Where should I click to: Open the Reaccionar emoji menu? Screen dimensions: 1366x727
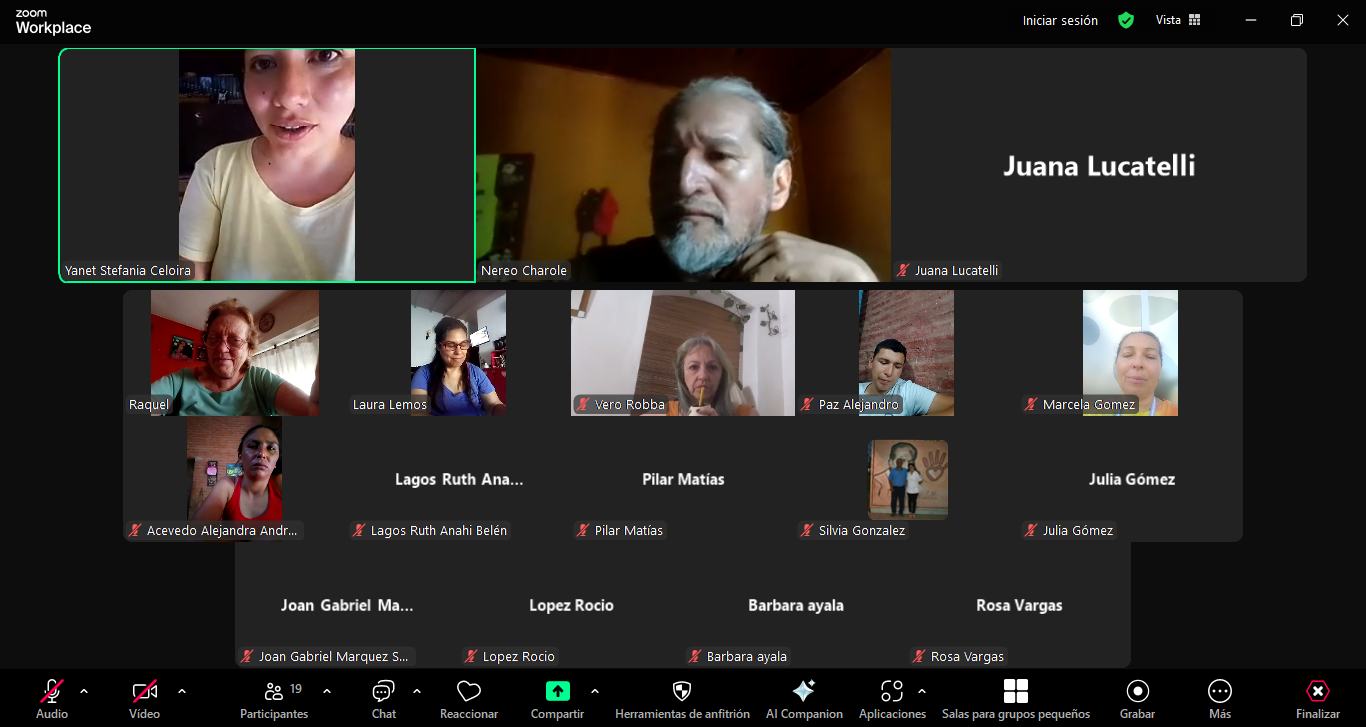point(468,698)
